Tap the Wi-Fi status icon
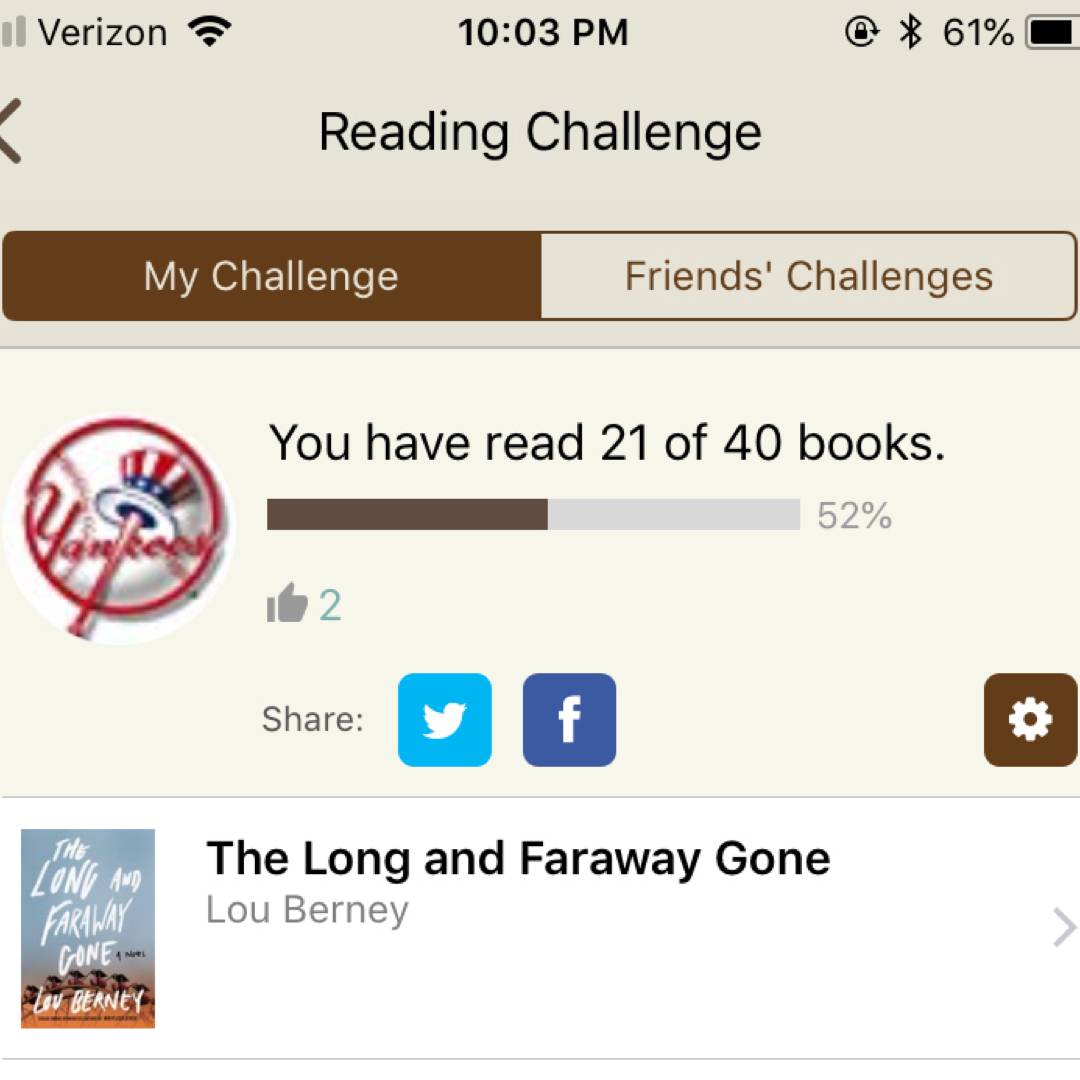 (x=209, y=33)
